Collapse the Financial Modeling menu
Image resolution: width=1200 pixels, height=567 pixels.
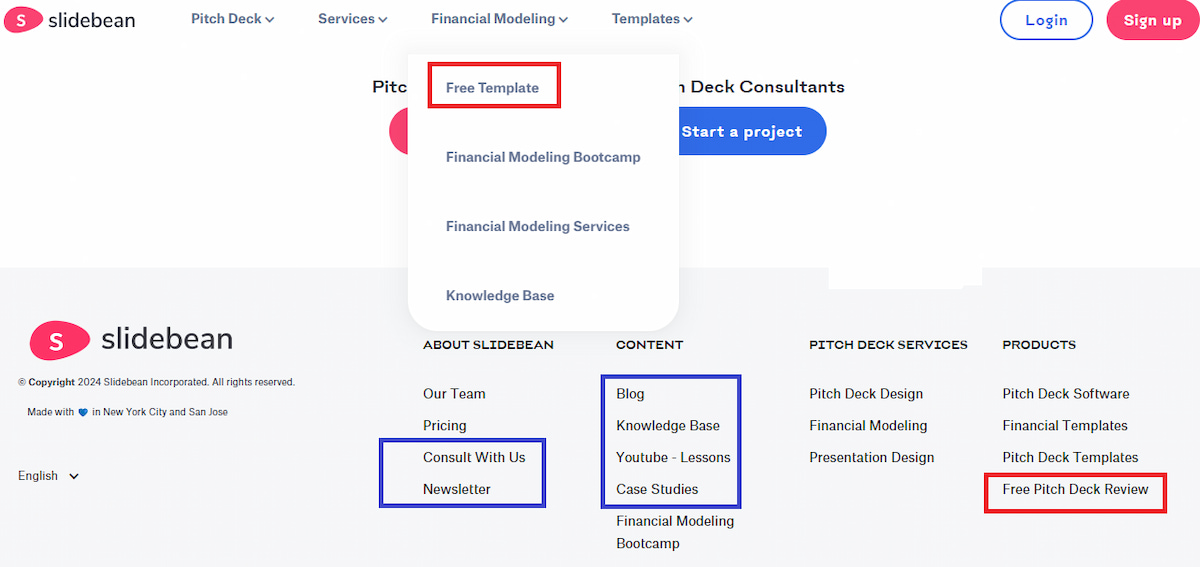click(499, 19)
